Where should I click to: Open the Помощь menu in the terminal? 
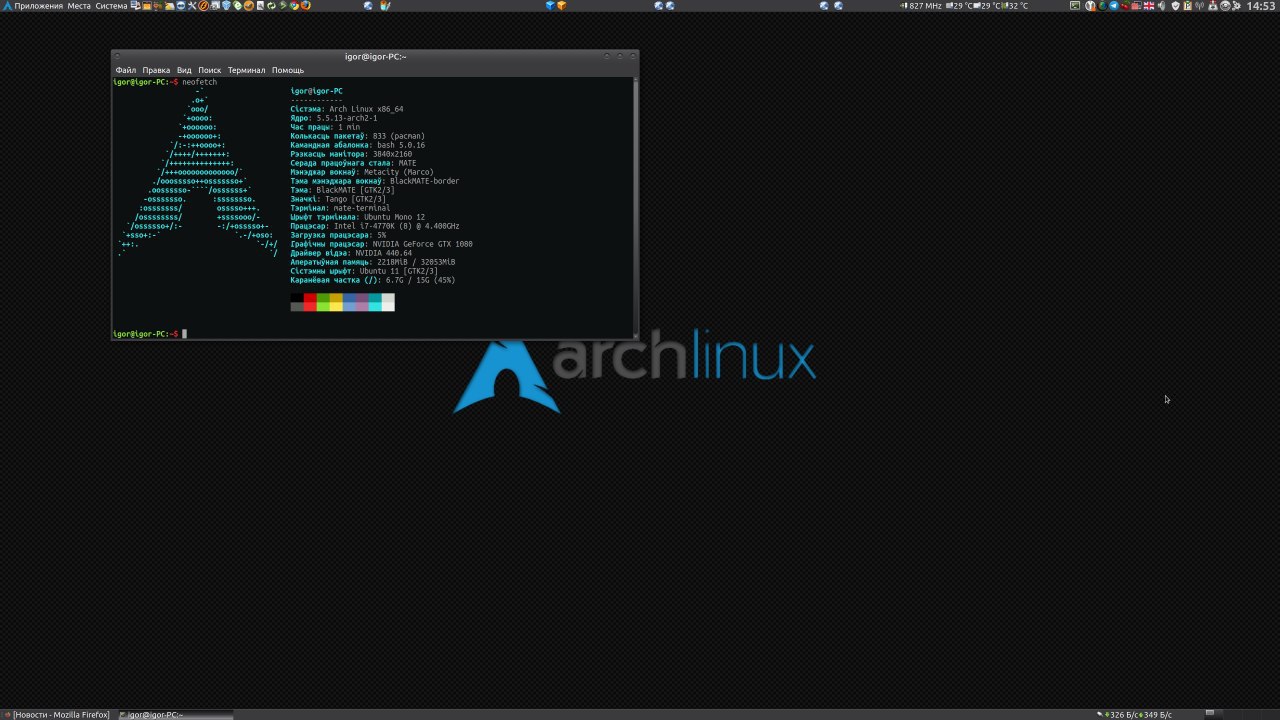coord(288,70)
